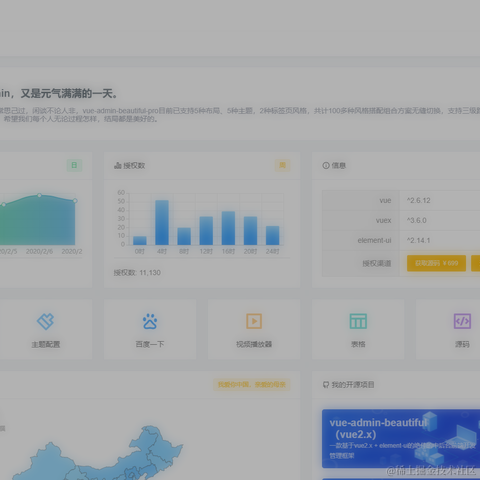This screenshot has height=480, width=480.
Task: Open the 视频播放器 play icon
Action: pos(254,321)
